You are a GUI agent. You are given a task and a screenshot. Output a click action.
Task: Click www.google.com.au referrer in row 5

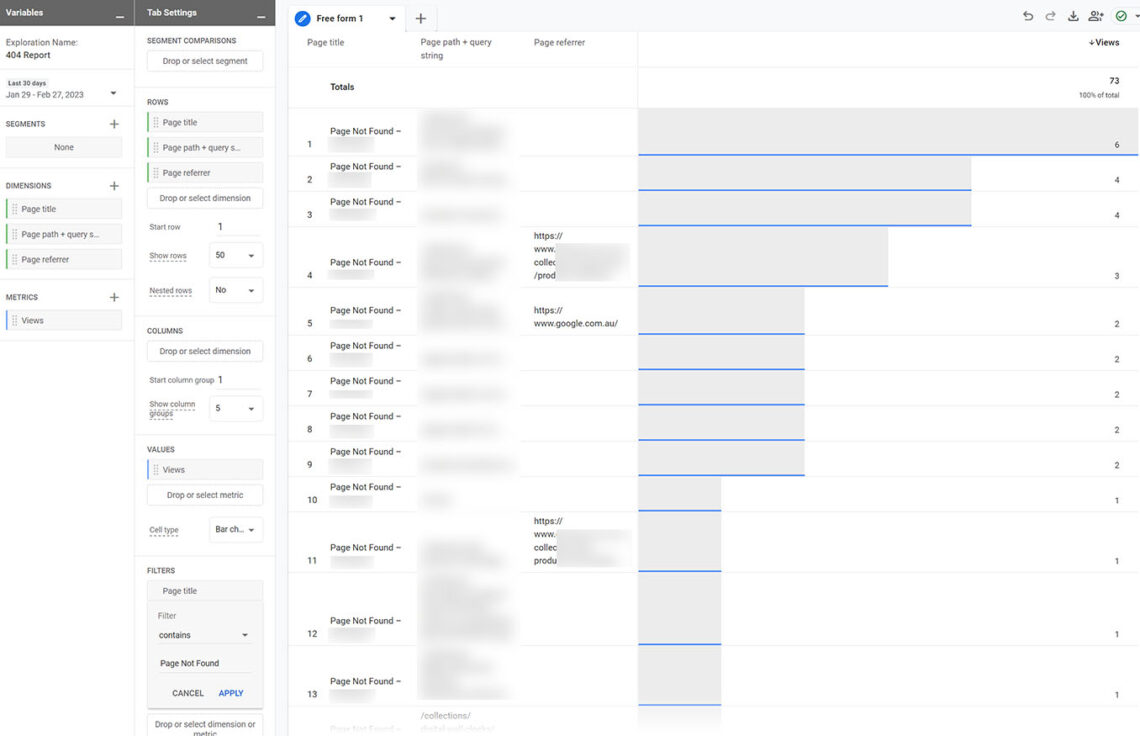click(576, 317)
